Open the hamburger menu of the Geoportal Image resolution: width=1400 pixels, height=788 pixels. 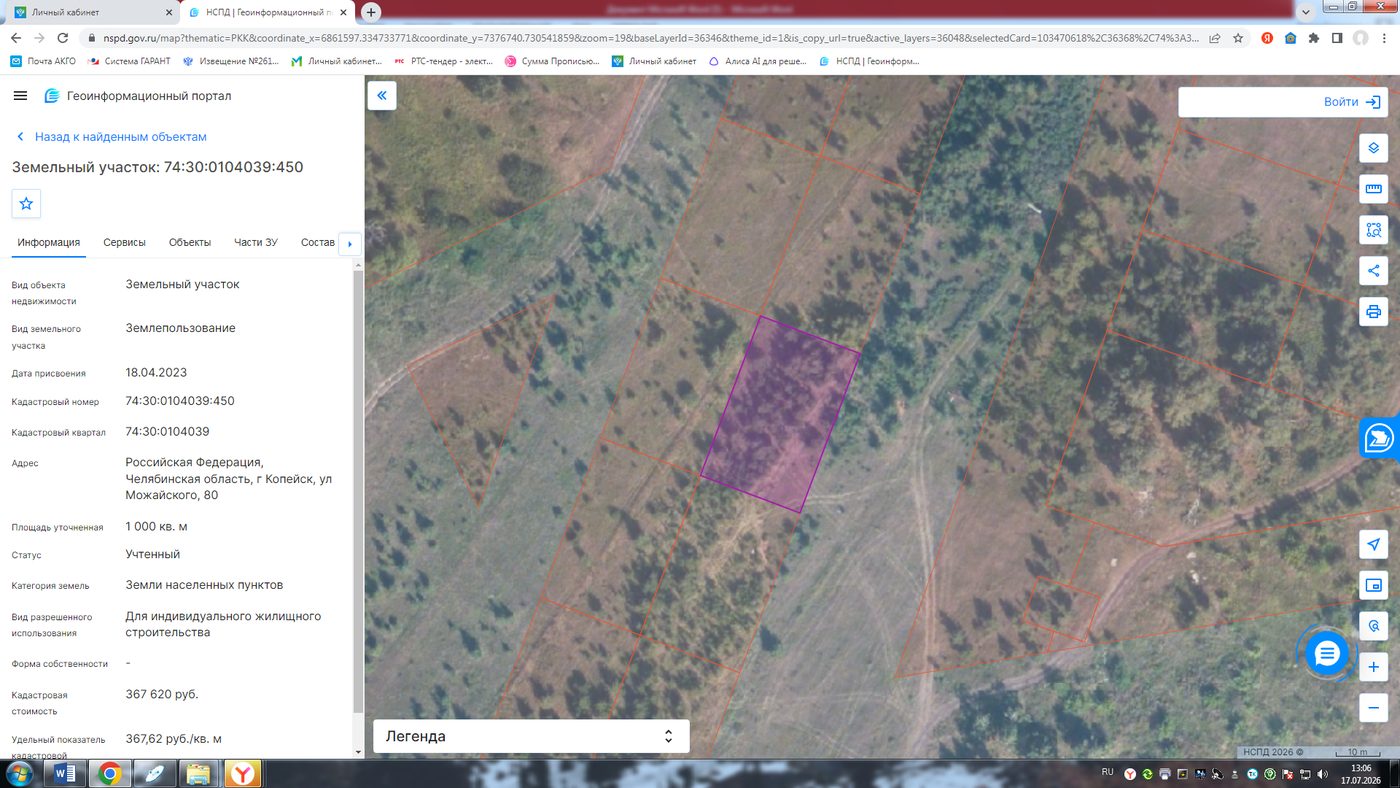tap(20, 96)
